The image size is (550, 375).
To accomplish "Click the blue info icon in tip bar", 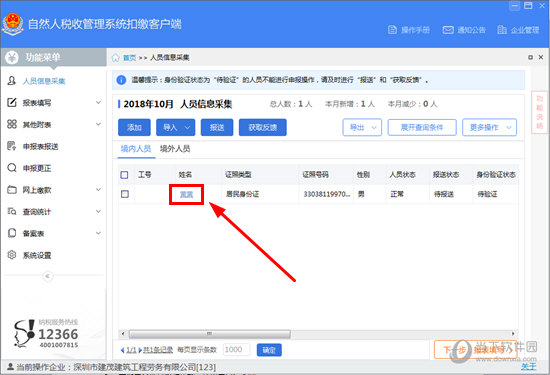I will (121, 80).
